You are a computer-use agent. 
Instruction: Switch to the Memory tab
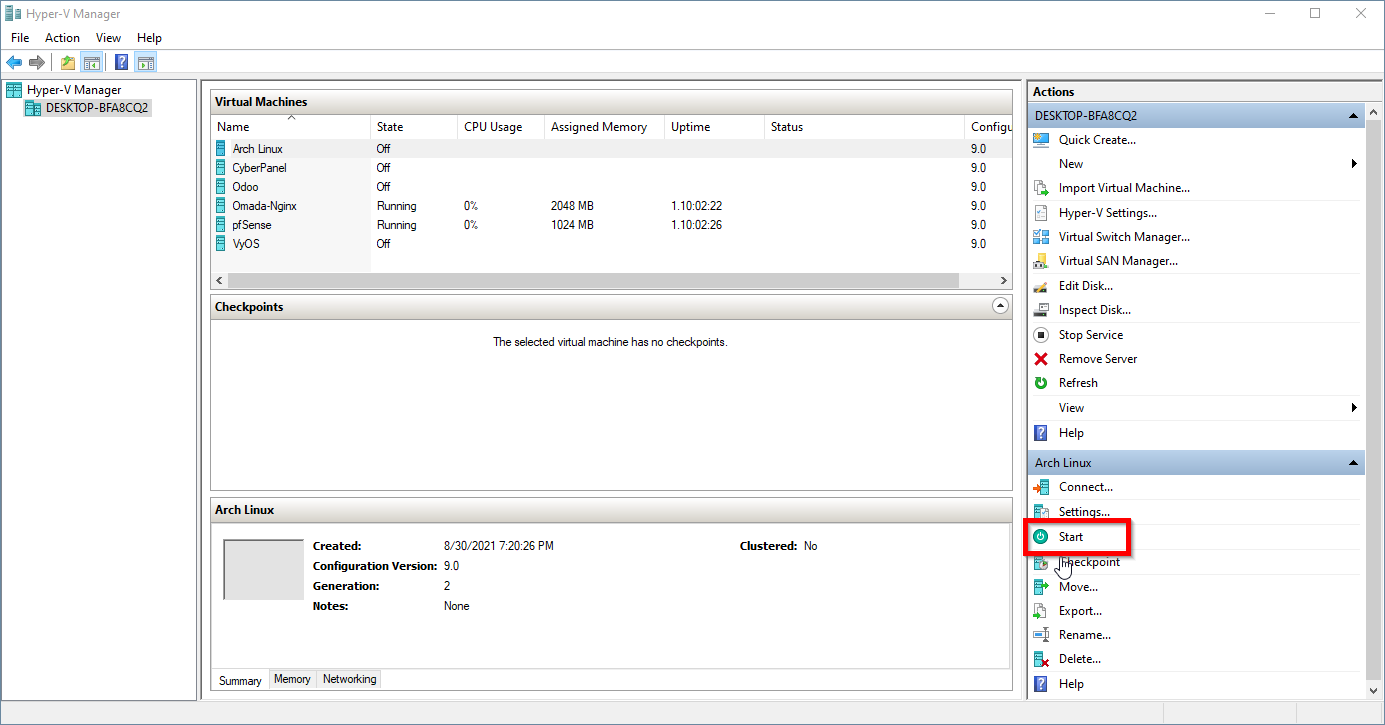click(292, 680)
